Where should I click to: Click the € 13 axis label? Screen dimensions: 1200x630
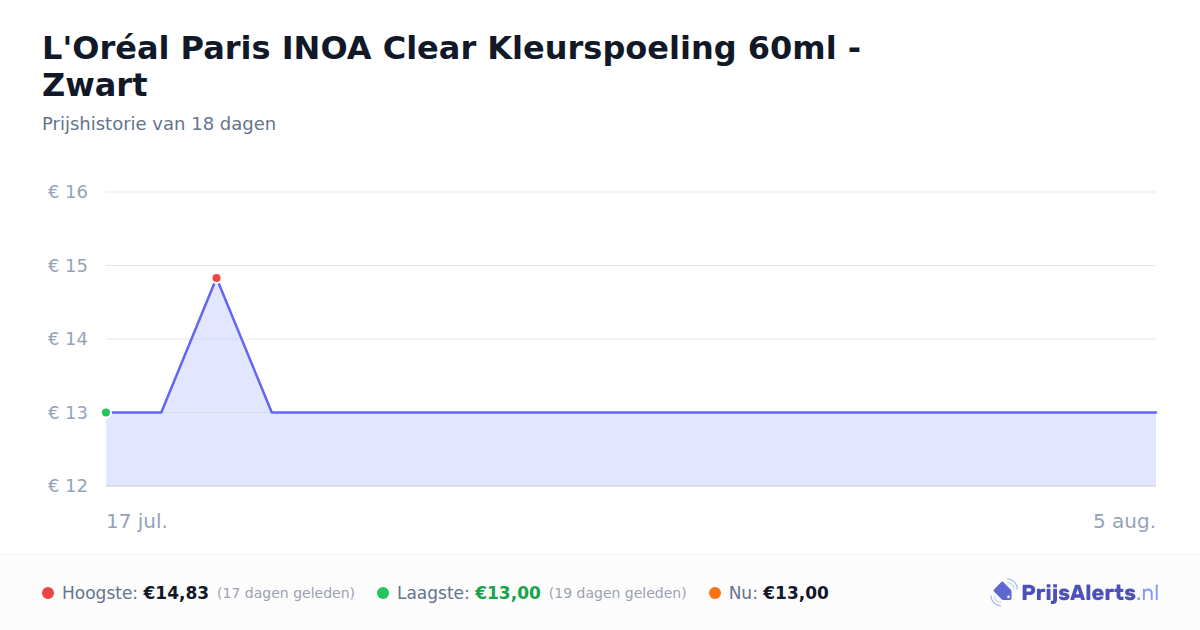(x=68, y=412)
